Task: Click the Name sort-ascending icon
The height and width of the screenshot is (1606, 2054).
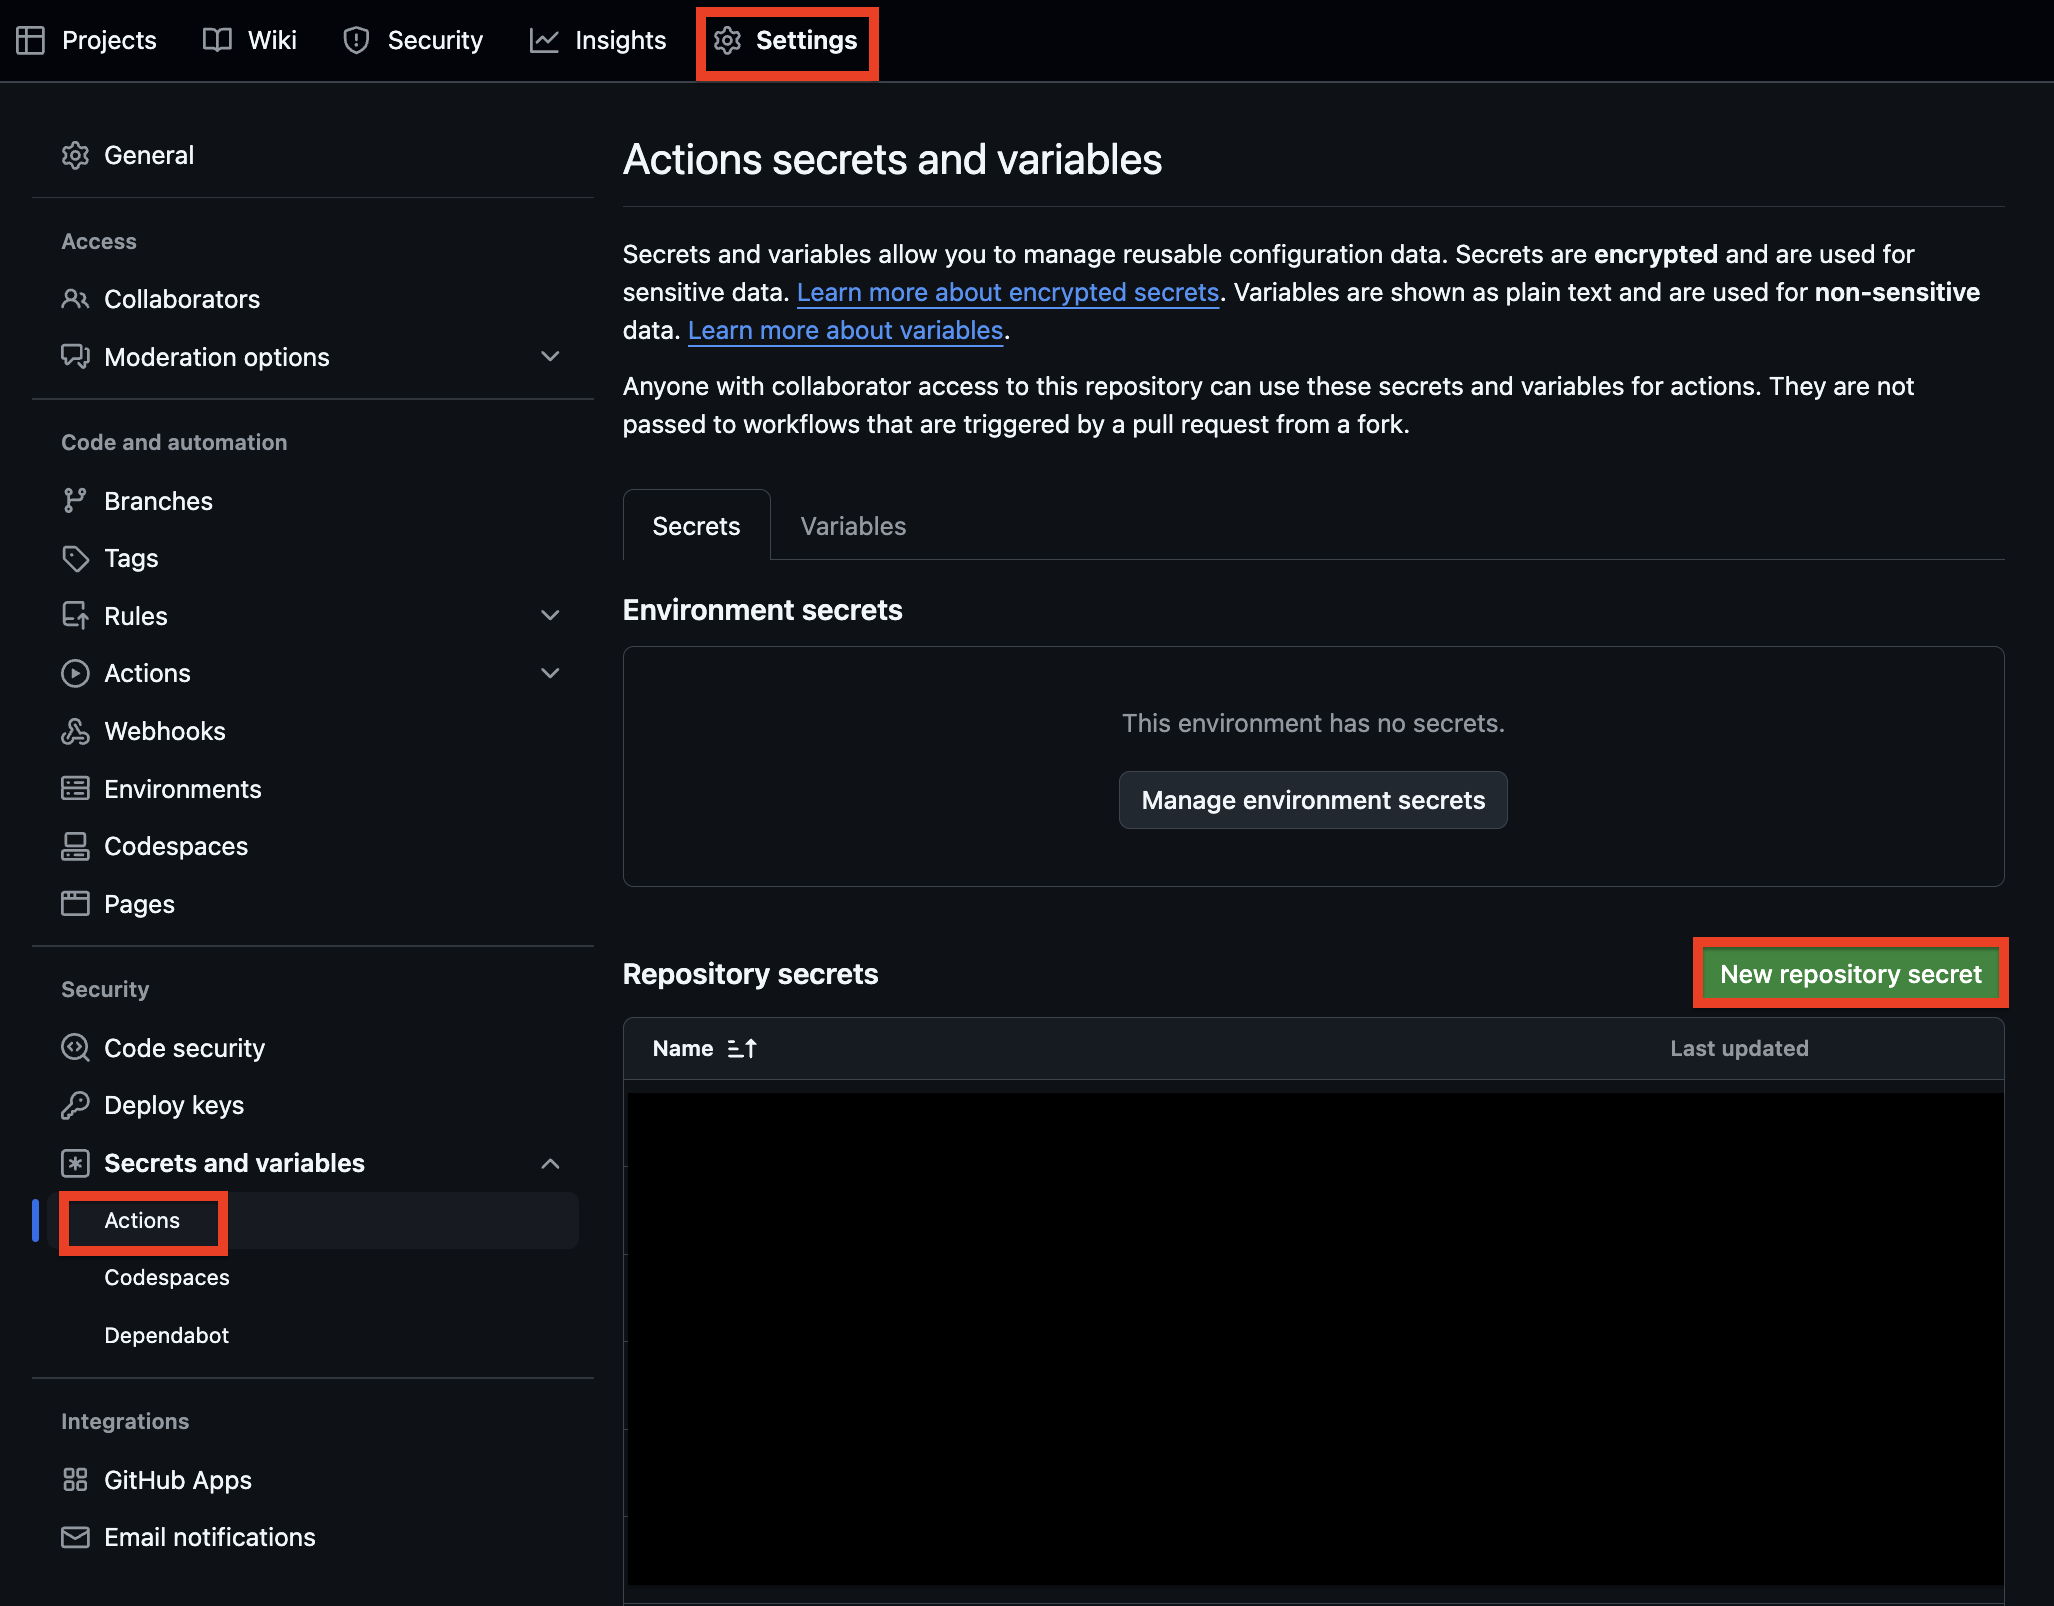Action: pyautogui.click(x=742, y=1048)
